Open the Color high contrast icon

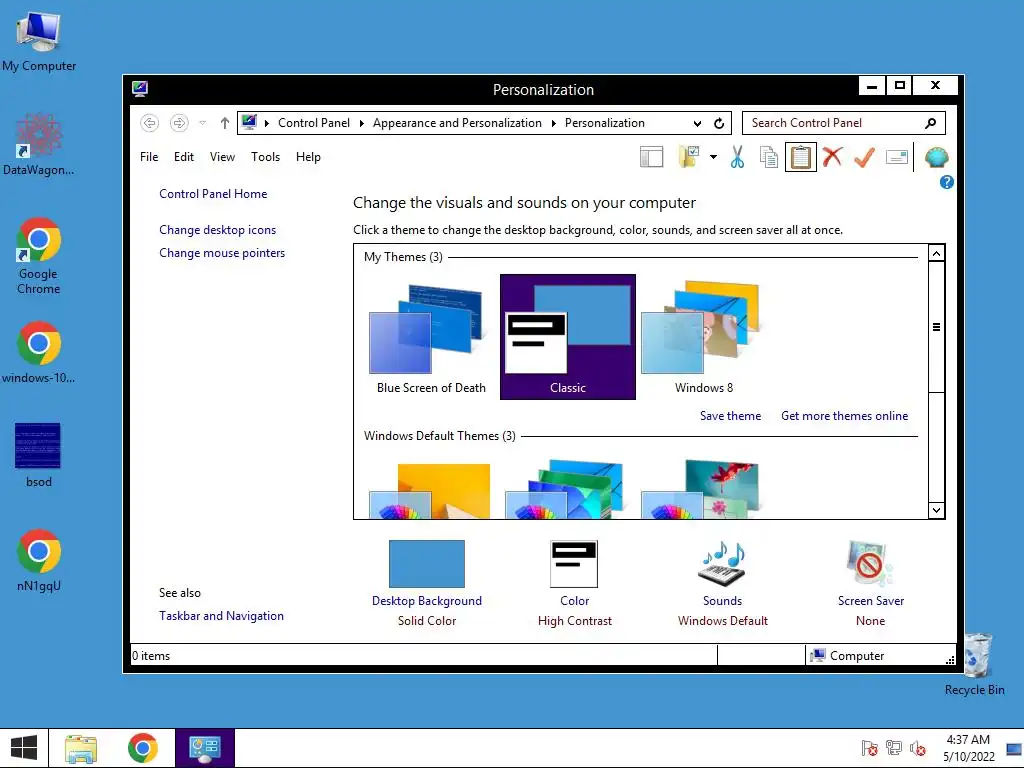point(574,564)
